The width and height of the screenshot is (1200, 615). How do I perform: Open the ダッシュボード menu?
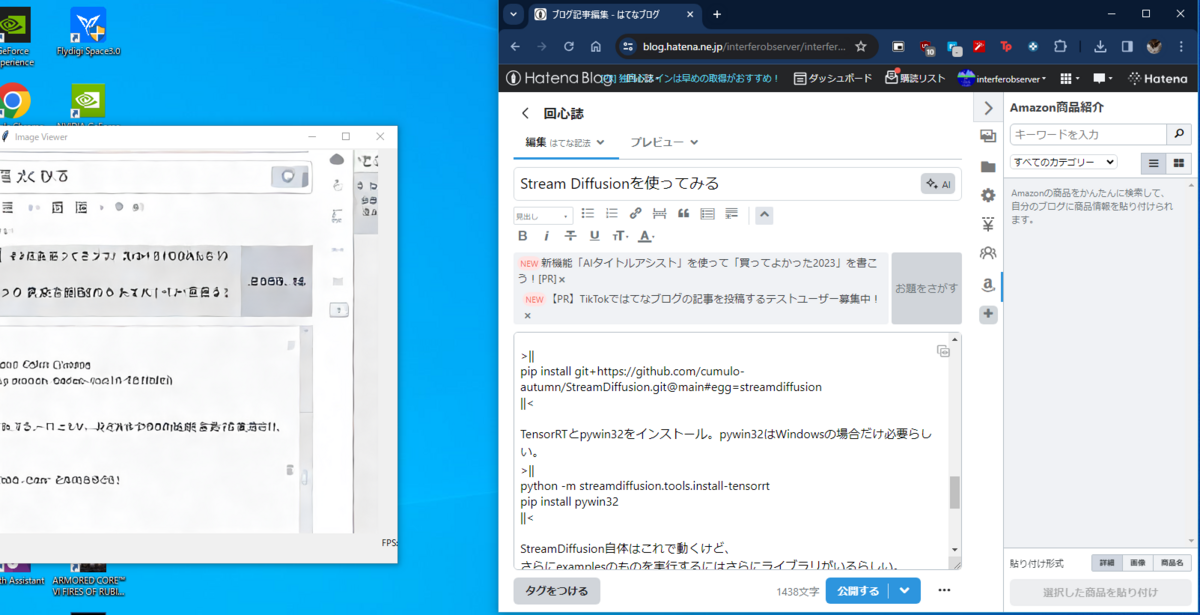click(x=838, y=78)
